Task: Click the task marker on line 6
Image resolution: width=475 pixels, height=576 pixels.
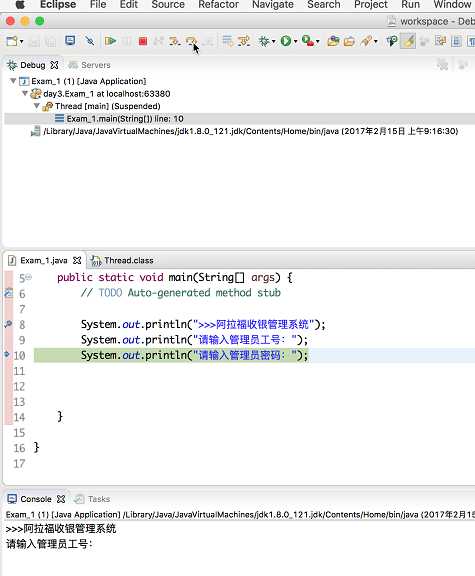Action: tap(8, 293)
